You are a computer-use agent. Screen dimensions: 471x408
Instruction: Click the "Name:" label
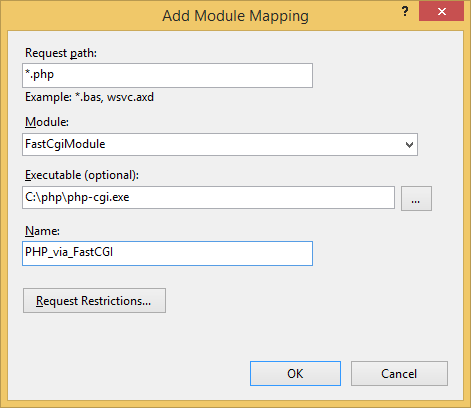click(42, 231)
